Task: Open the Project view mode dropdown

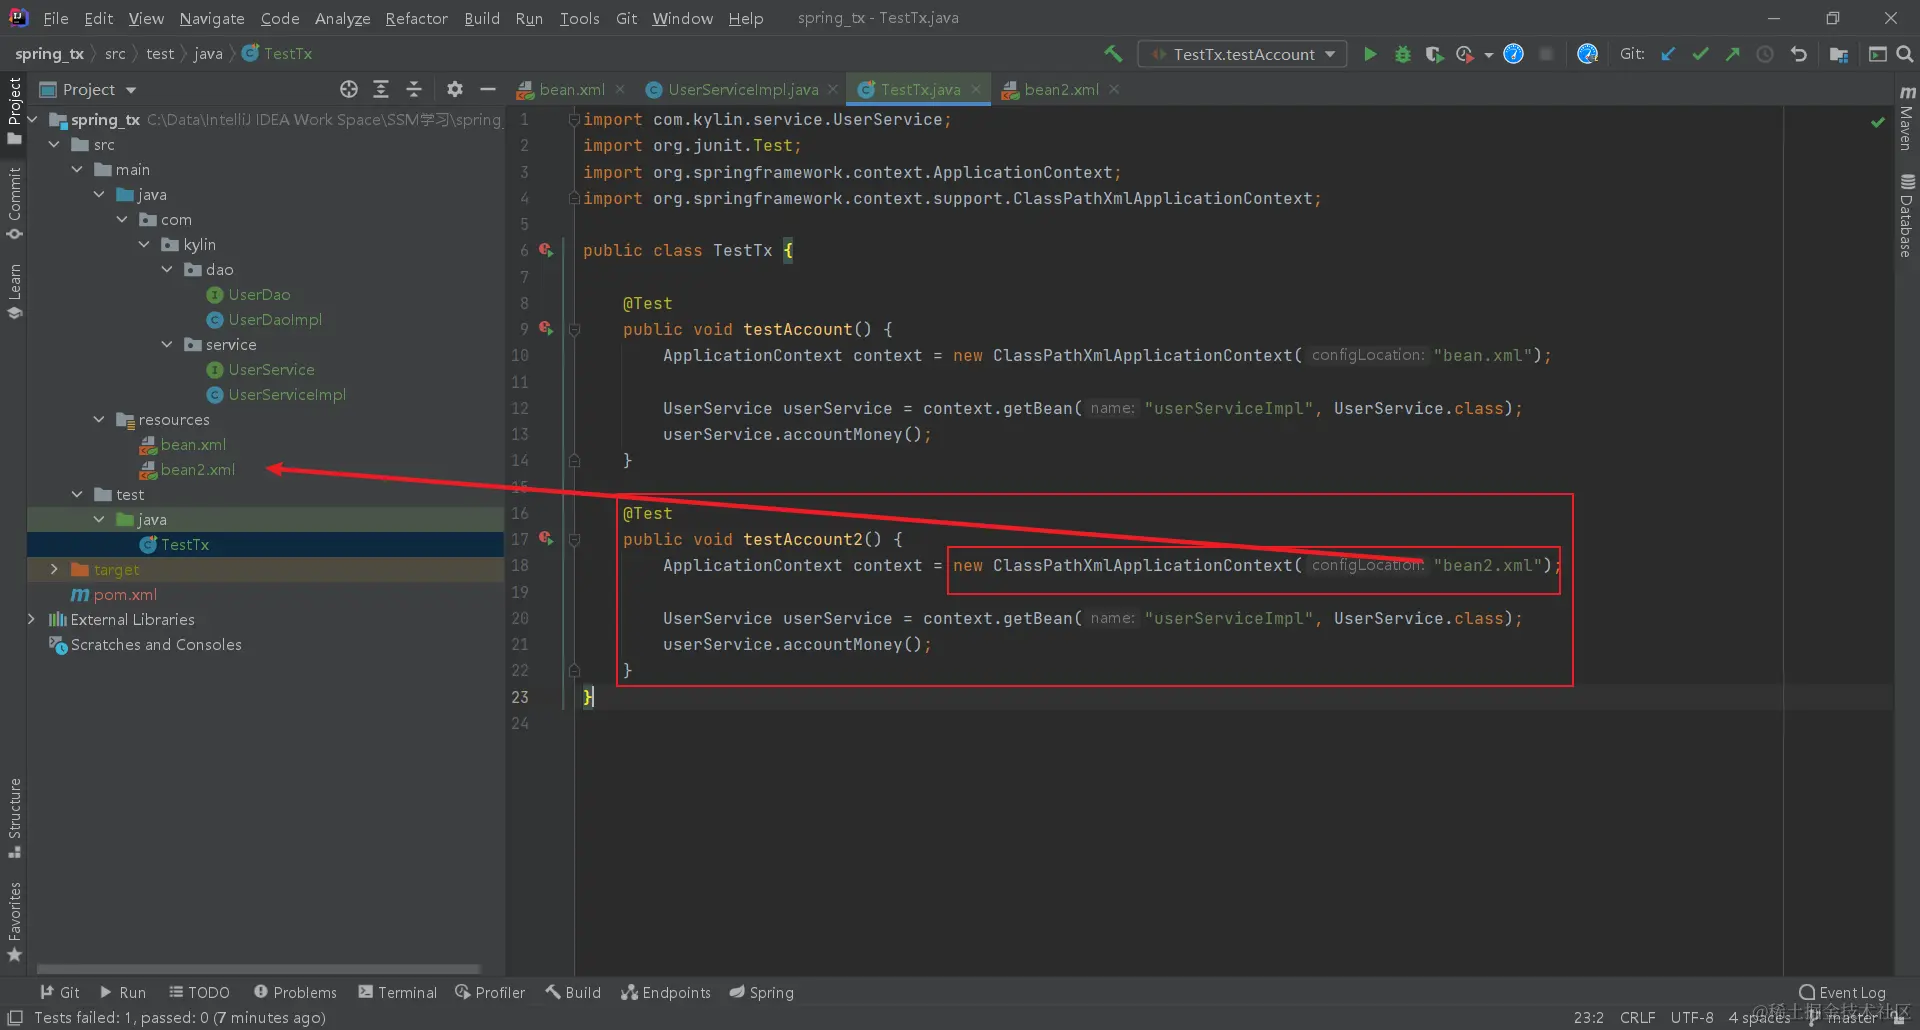Action: click(88, 90)
